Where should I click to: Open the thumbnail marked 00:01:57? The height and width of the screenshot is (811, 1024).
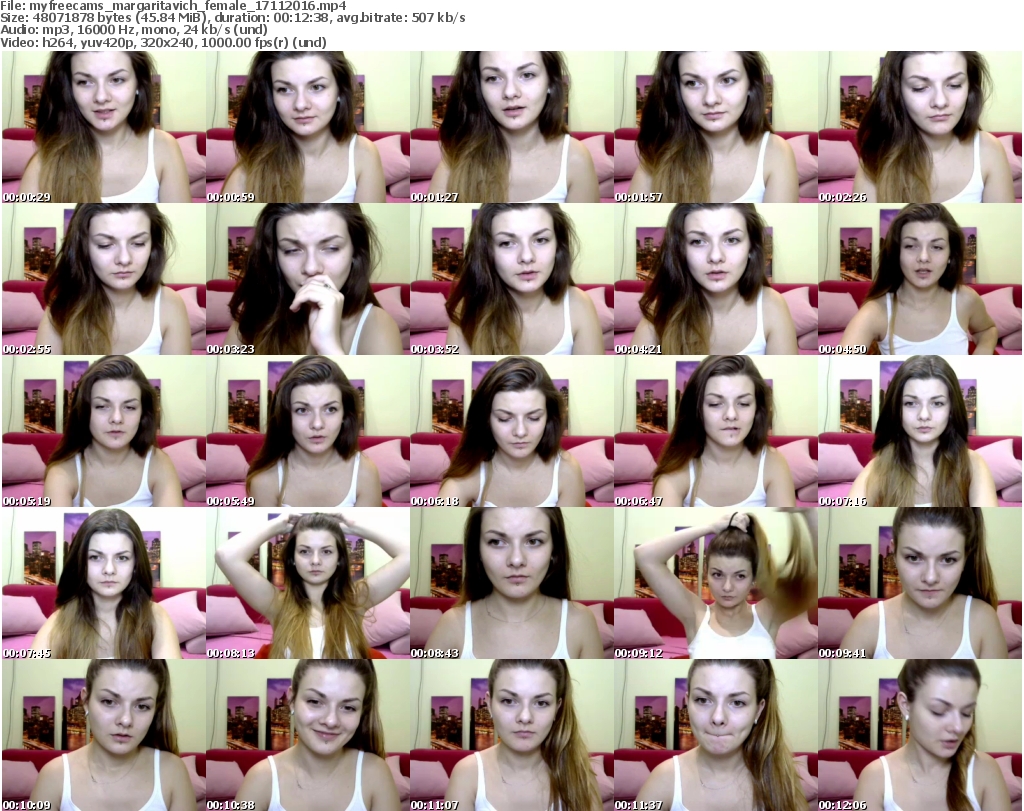click(715, 127)
